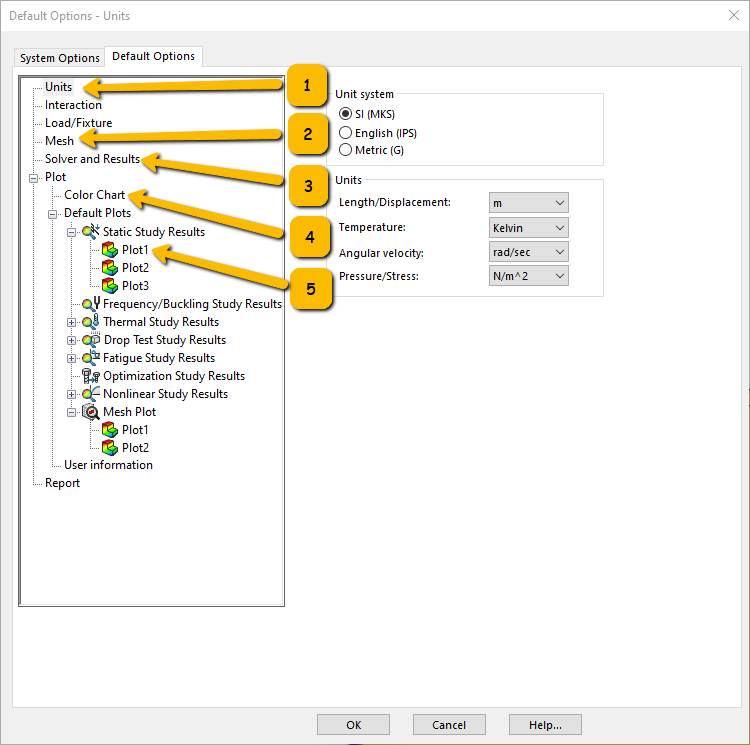Expand the Drop Test Study Results node
The width and height of the screenshot is (750, 745).
point(71,340)
